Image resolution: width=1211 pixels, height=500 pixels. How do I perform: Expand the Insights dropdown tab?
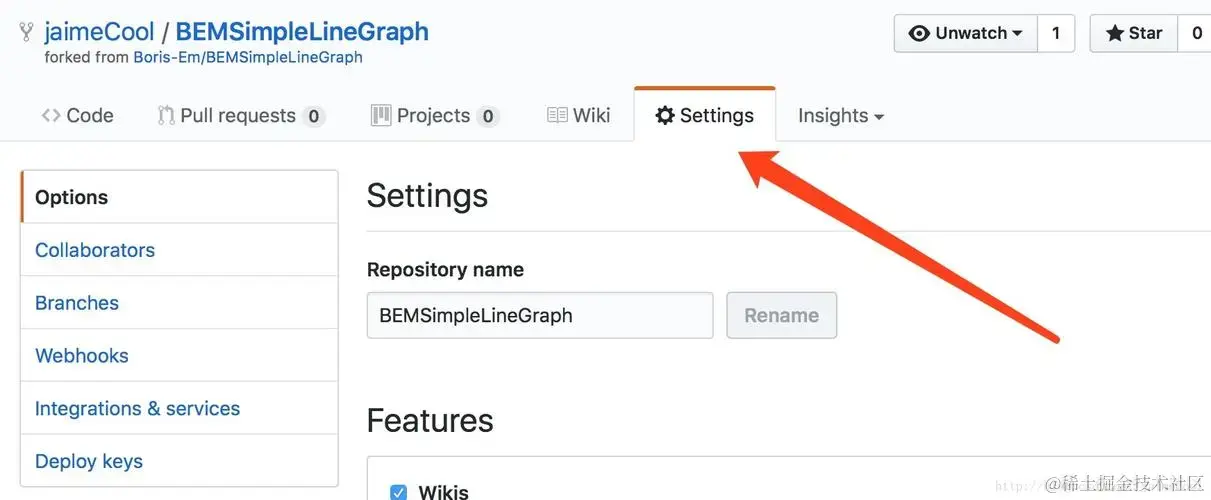point(841,116)
